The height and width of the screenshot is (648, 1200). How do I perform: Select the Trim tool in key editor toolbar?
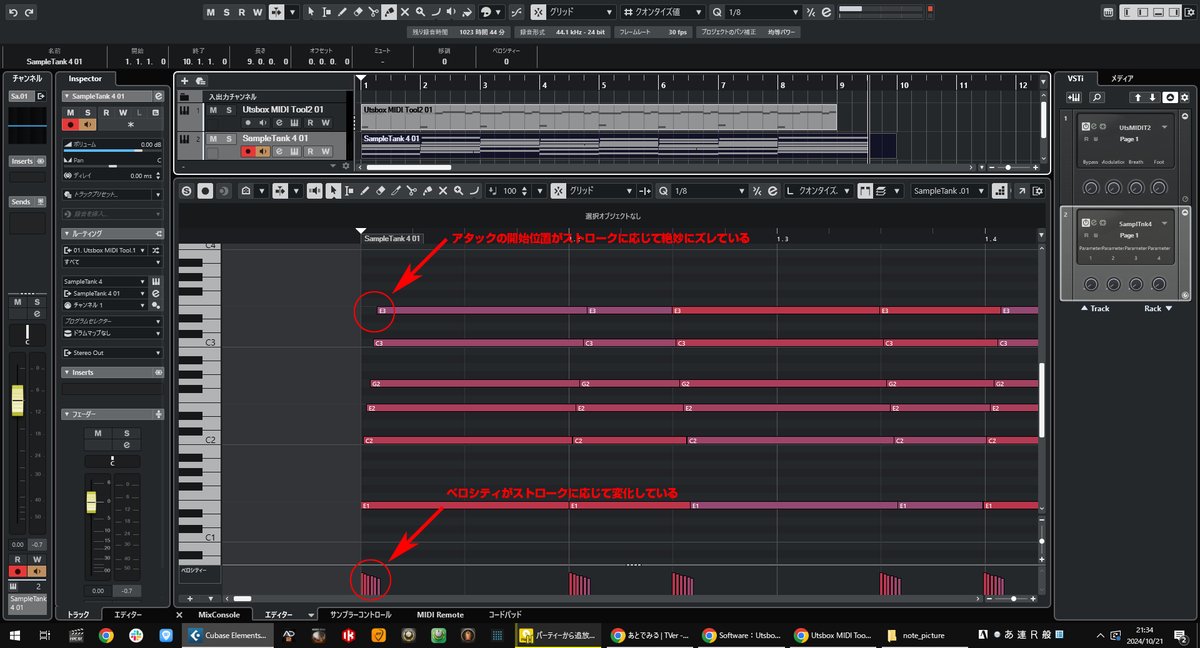pos(396,190)
